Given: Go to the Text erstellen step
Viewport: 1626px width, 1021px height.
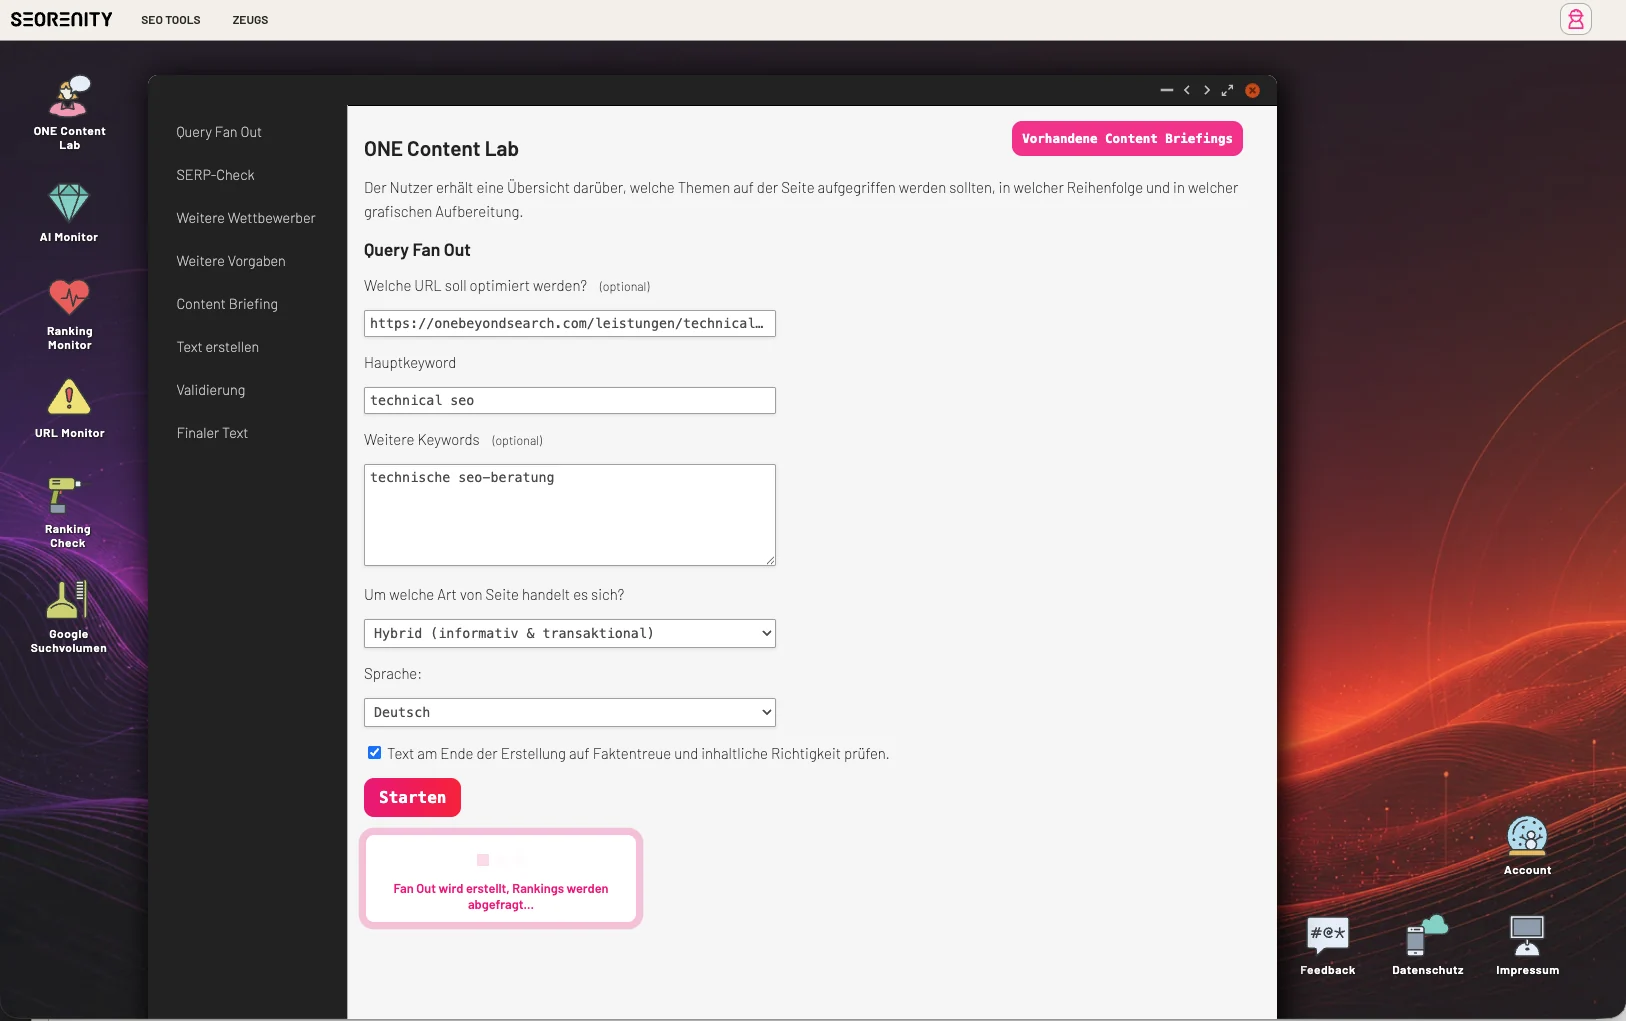Looking at the screenshot, I should pyautogui.click(x=217, y=347).
